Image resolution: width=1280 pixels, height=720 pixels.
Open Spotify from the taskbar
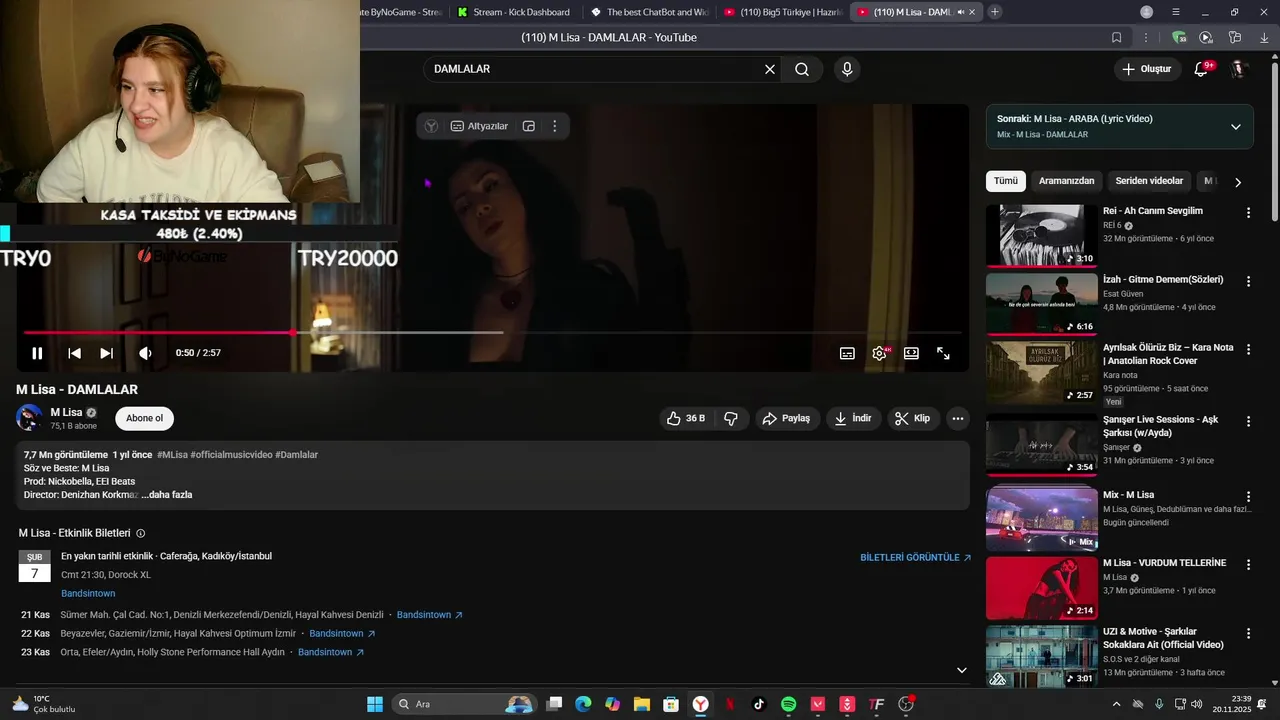[x=788, y=704]
